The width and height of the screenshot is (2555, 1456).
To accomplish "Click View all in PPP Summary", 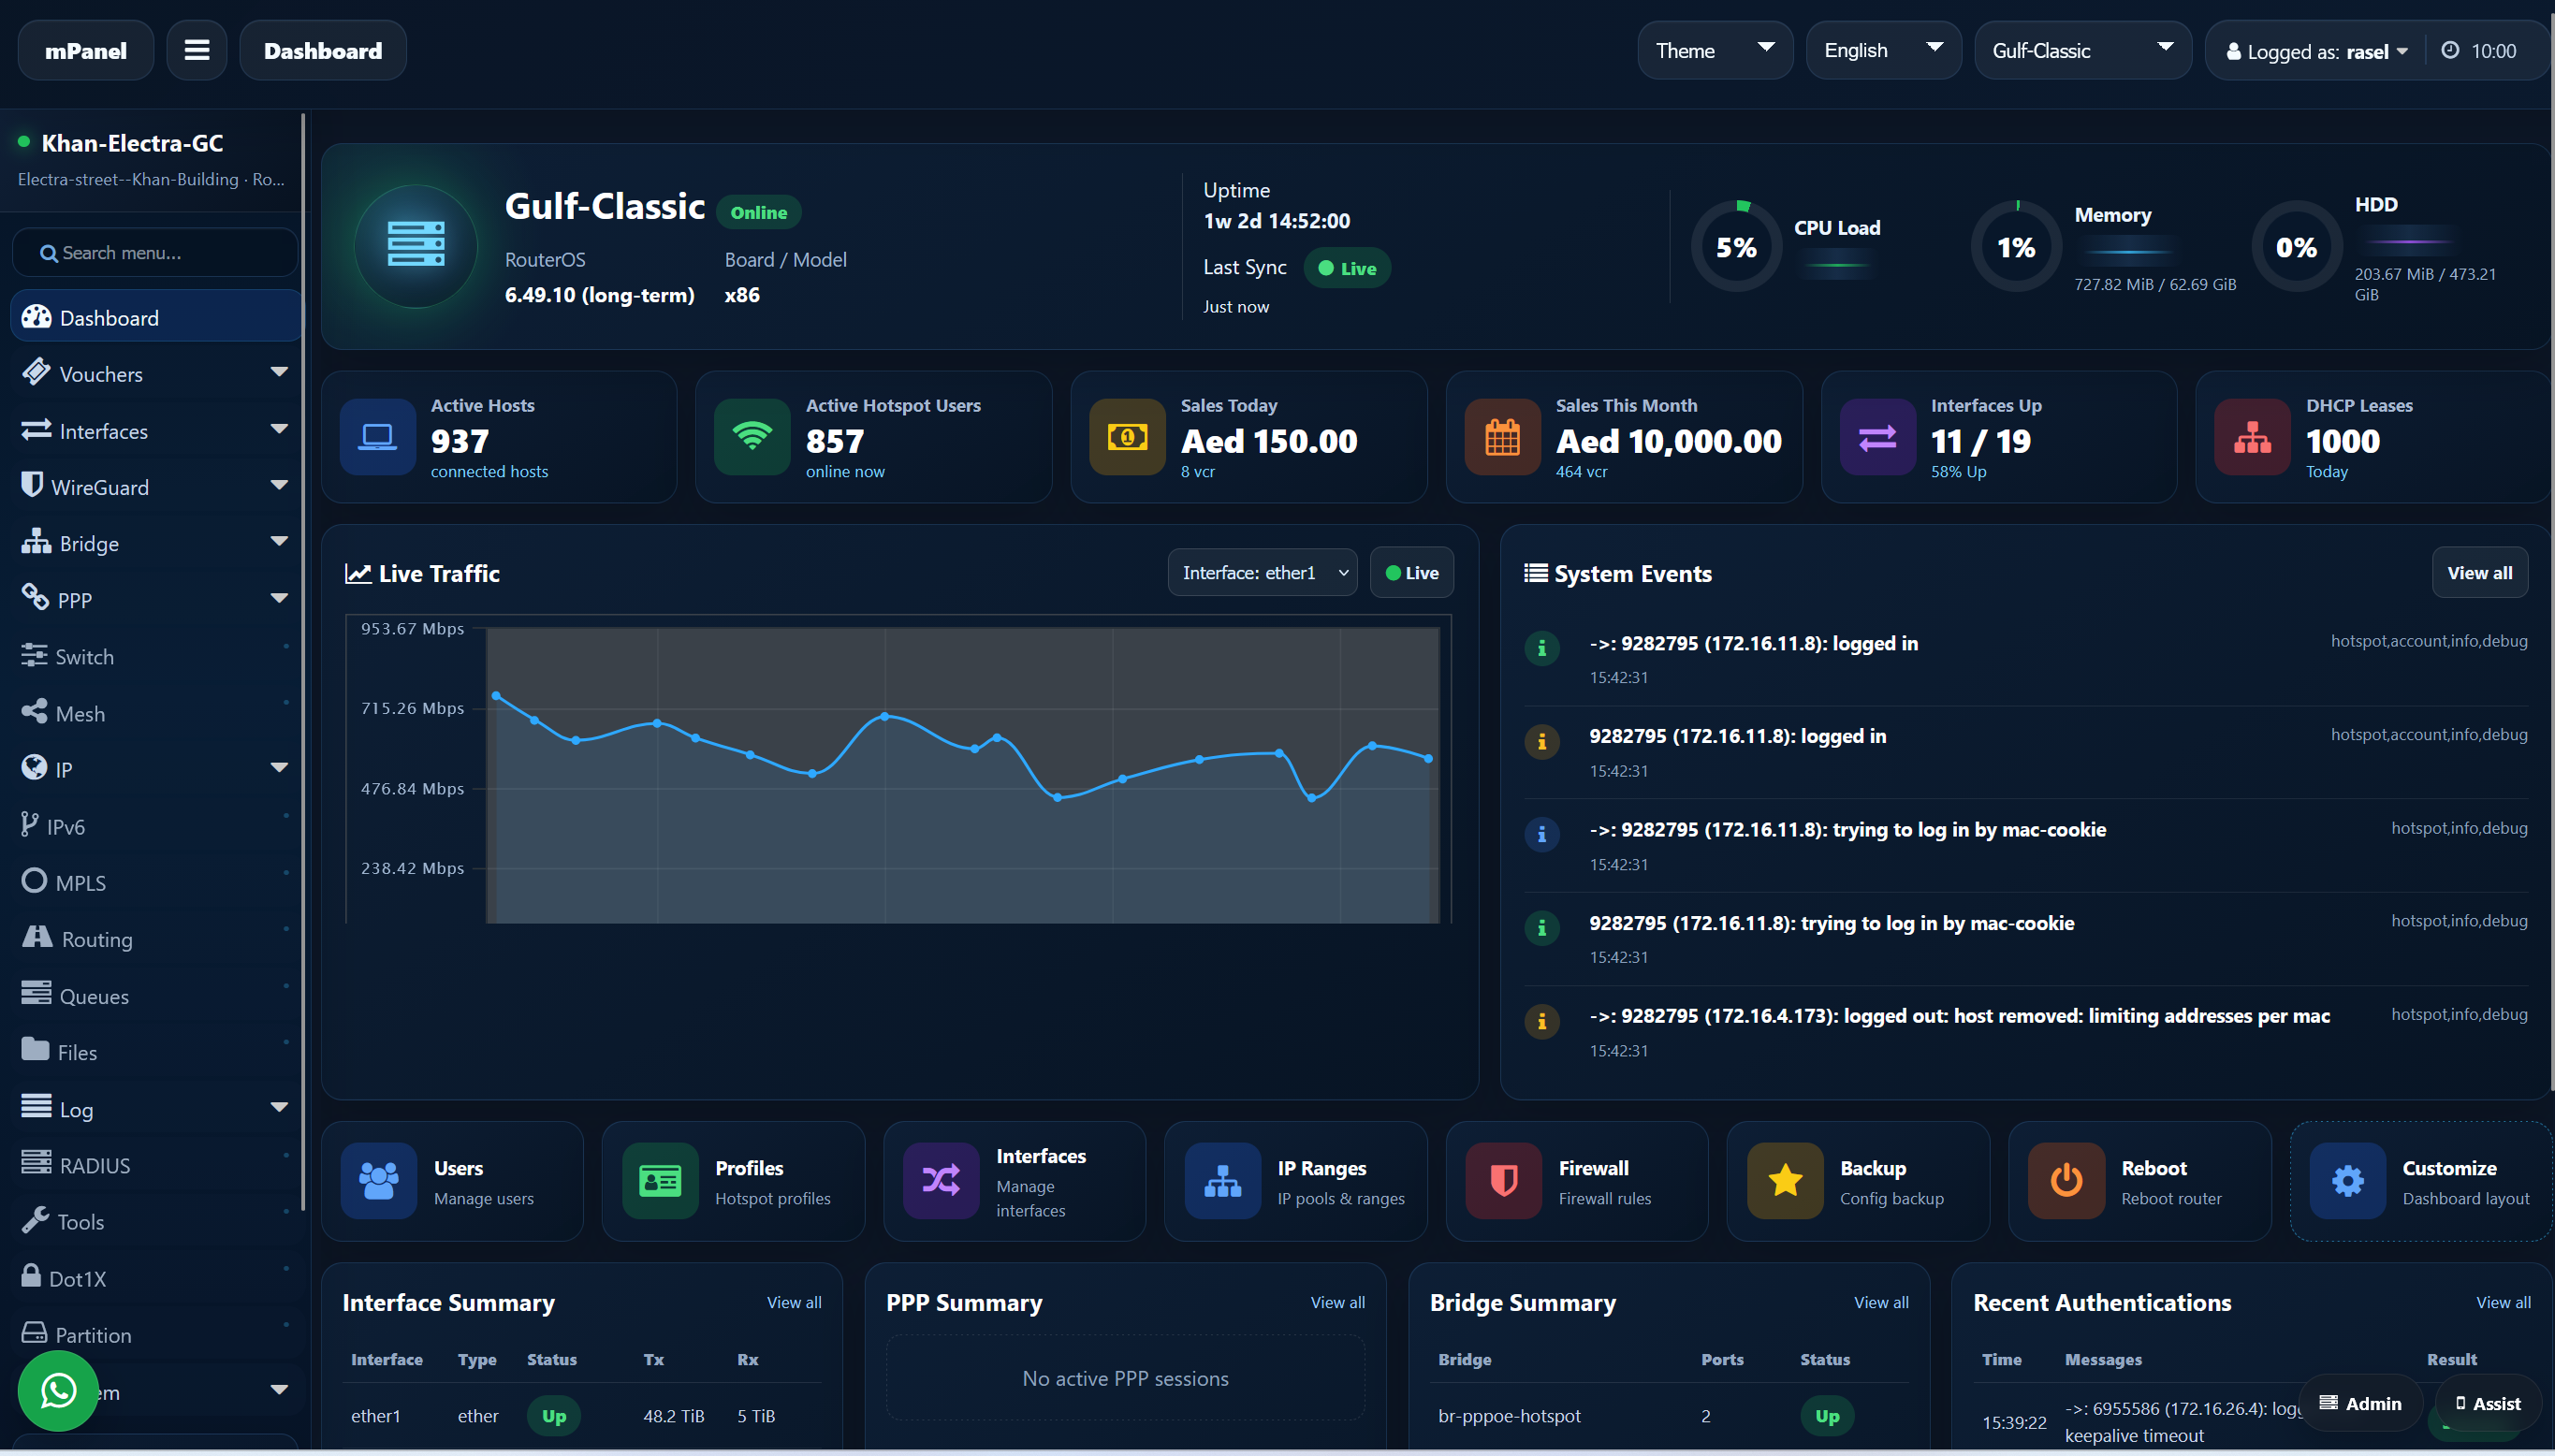I will (1337, 1302).
